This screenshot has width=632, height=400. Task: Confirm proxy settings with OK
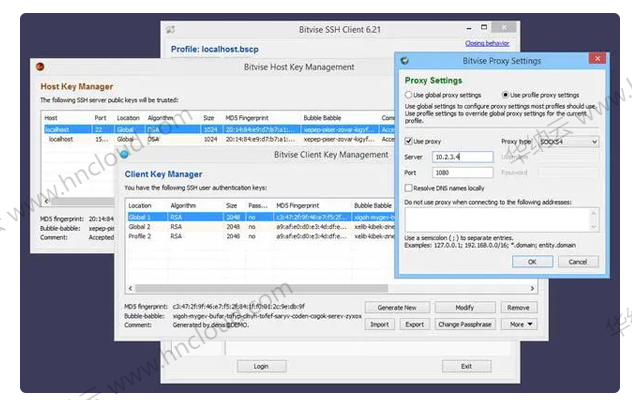532,262
